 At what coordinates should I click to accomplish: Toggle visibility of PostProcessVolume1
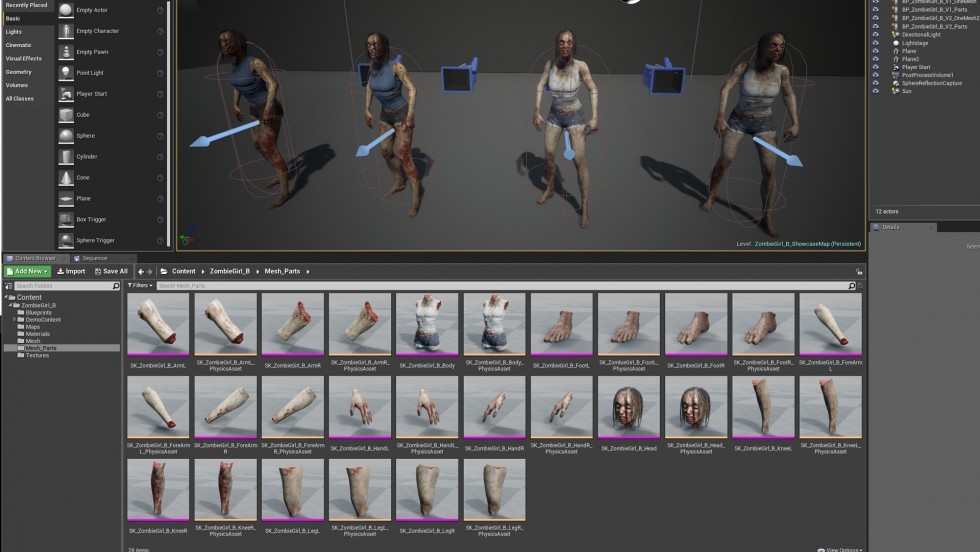(876, 75)
